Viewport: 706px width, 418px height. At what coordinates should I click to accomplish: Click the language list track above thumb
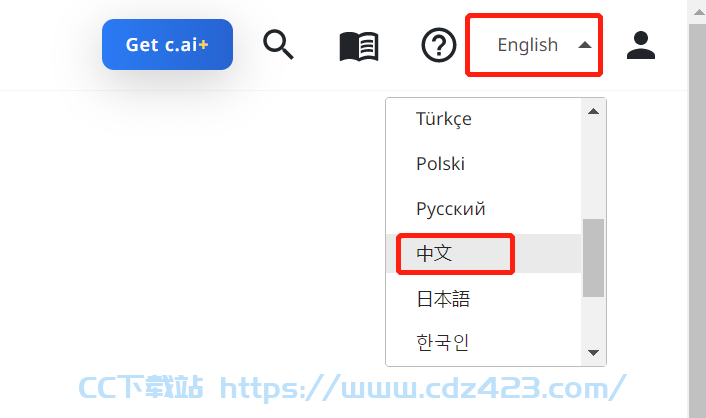[x=593, y=170]
